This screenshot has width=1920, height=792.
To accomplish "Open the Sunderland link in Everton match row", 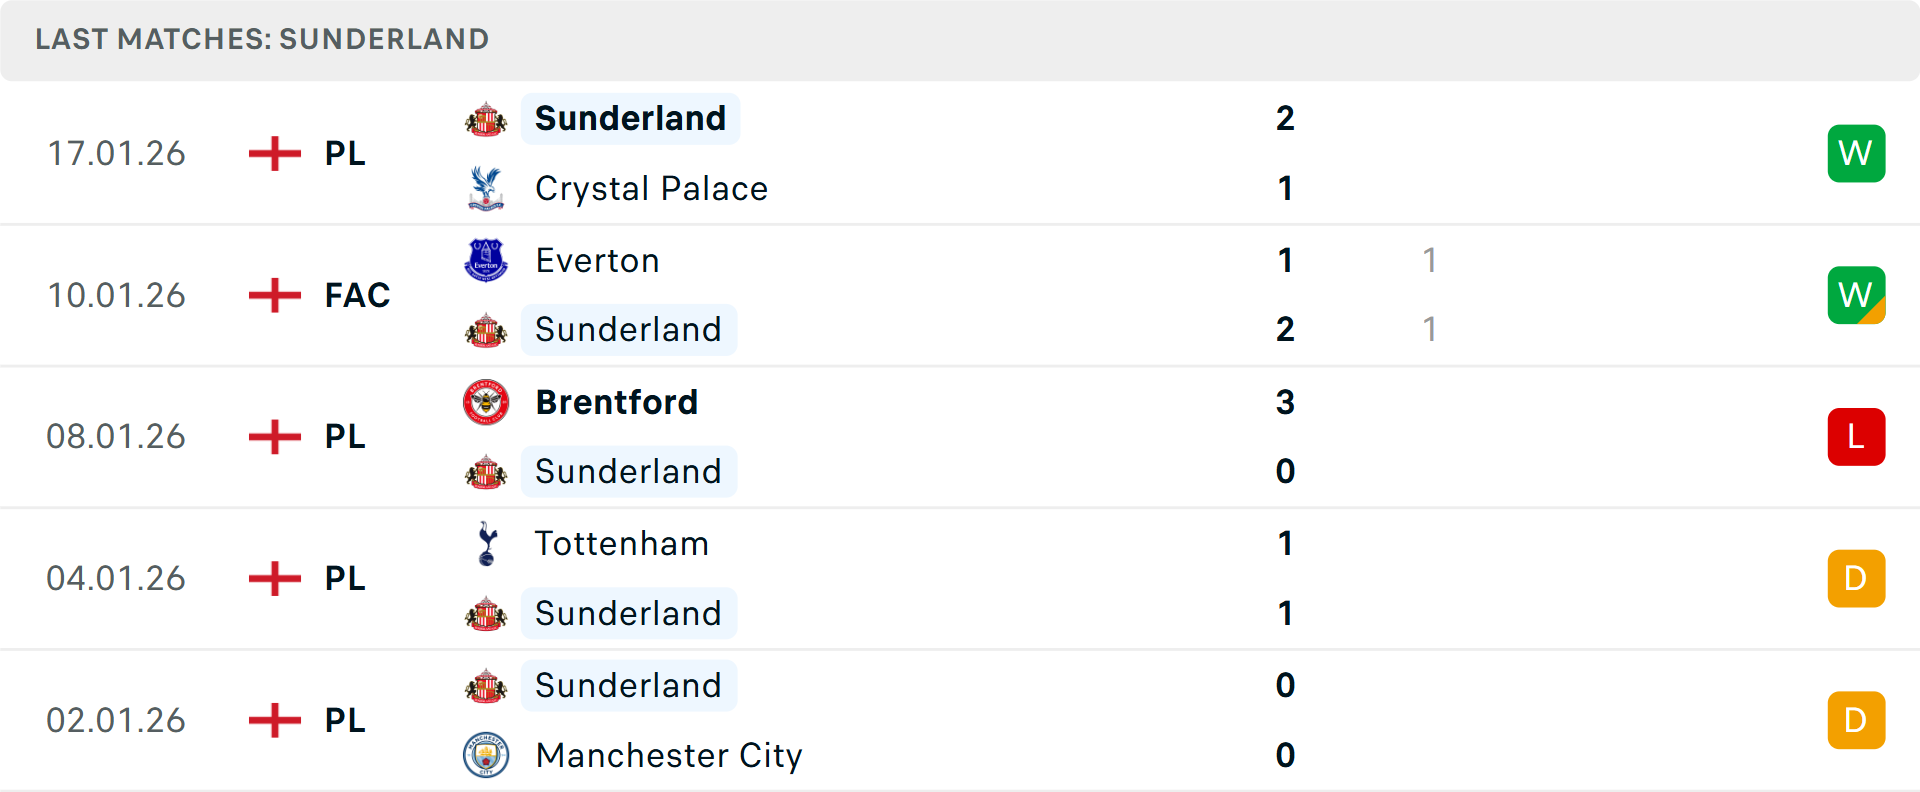I will (x=629, y=329).
